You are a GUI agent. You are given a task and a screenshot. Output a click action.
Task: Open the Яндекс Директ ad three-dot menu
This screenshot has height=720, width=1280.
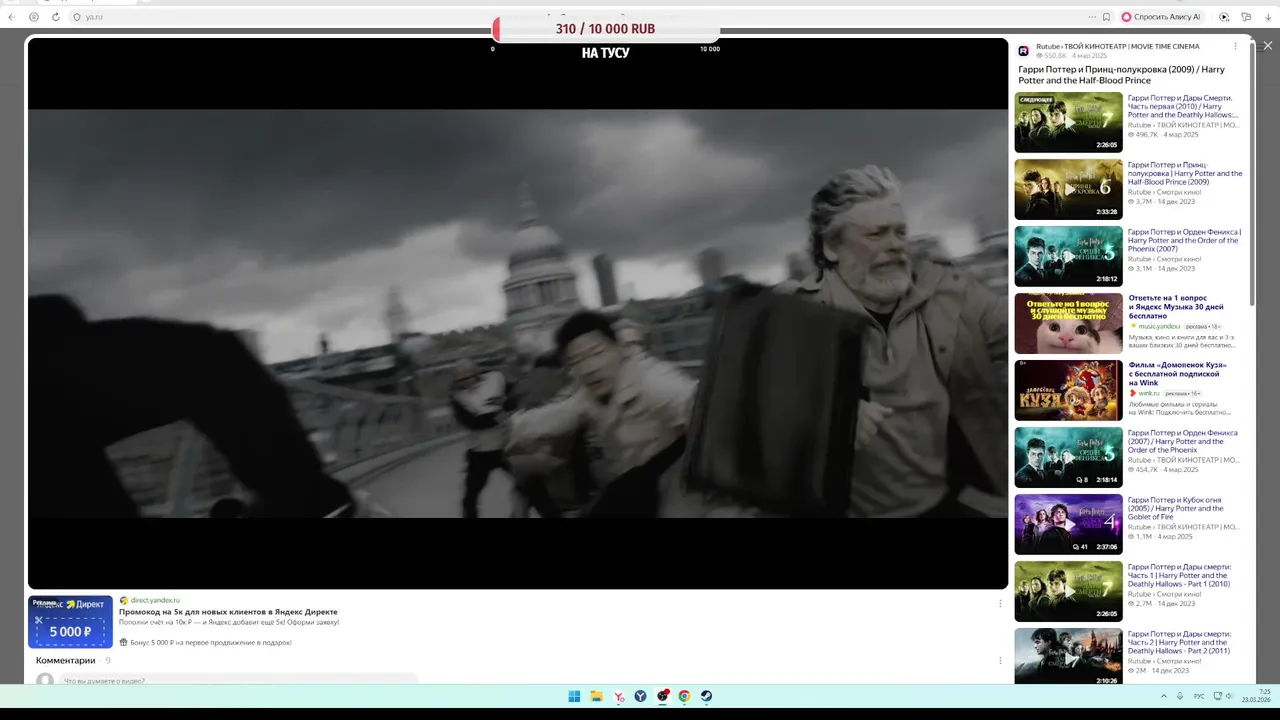[1000, 603]
